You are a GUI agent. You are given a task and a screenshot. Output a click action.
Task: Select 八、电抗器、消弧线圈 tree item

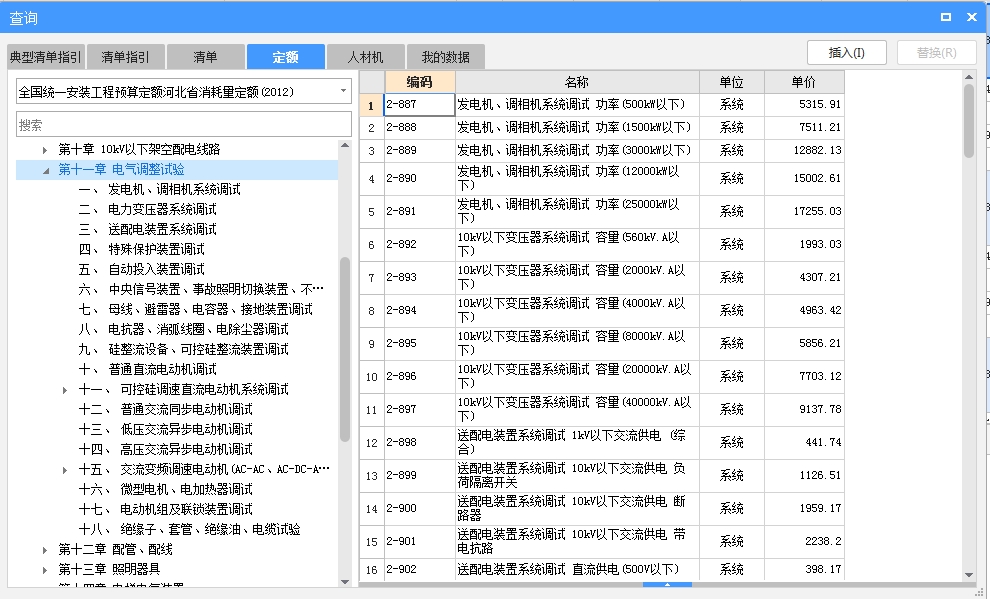point(183,329)
